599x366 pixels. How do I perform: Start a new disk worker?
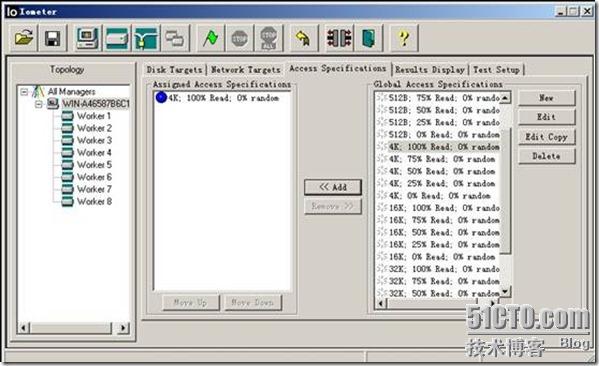(117, 38)
